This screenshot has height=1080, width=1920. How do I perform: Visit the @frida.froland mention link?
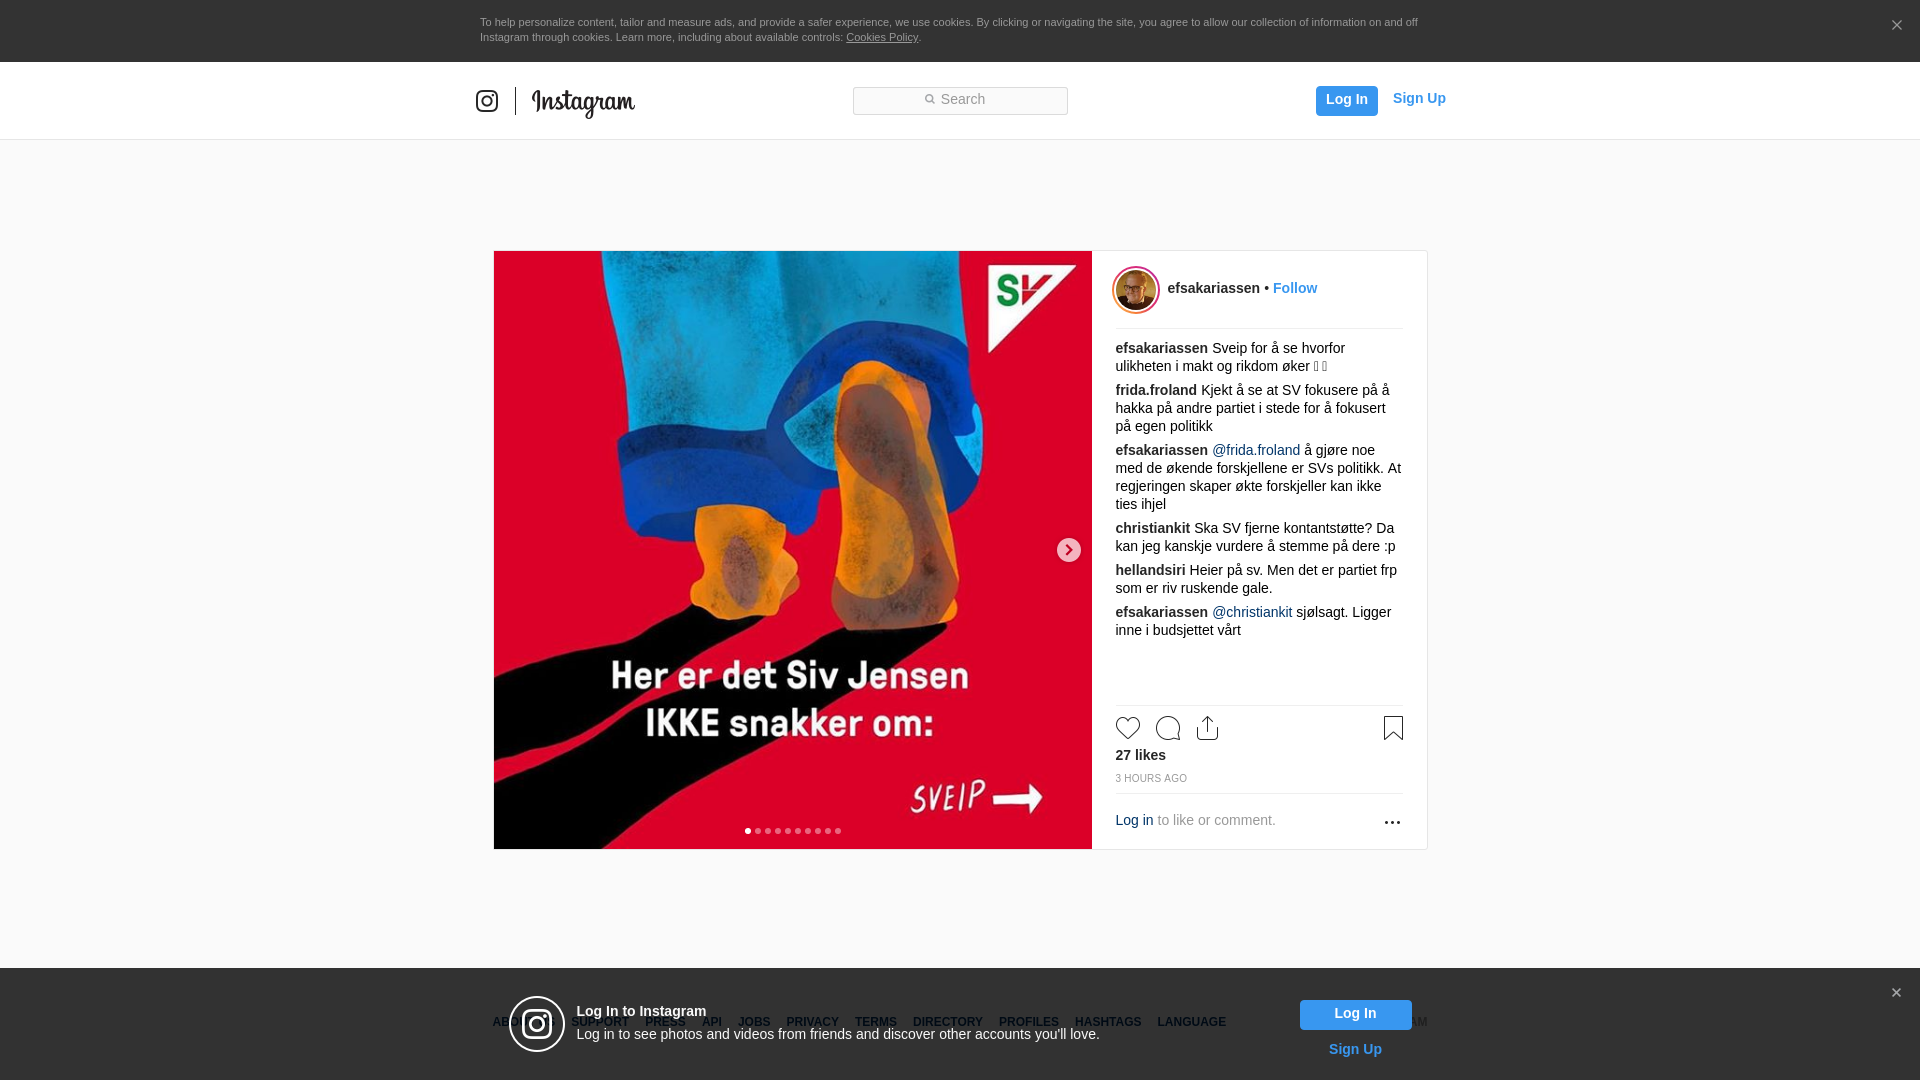[1256, 450]
